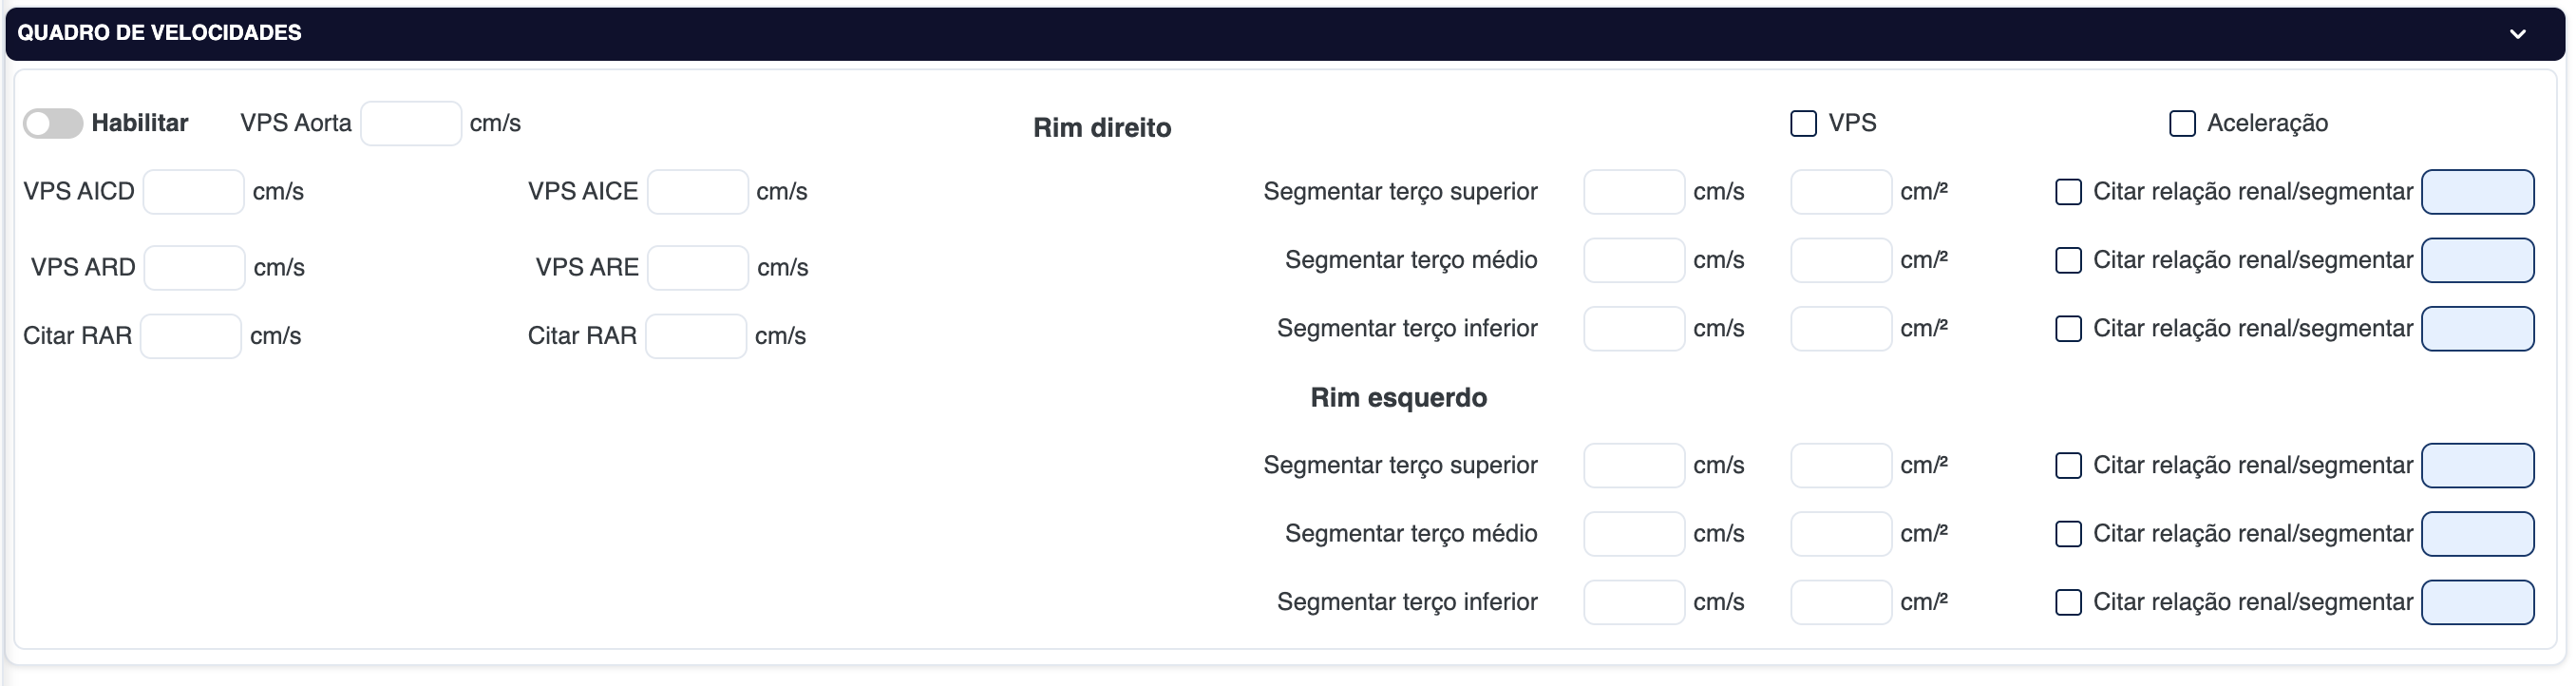2576x686 pixels.
Task: Toggle the Habilitar switch
Action: pyautogui.click(x=53, y=124)
